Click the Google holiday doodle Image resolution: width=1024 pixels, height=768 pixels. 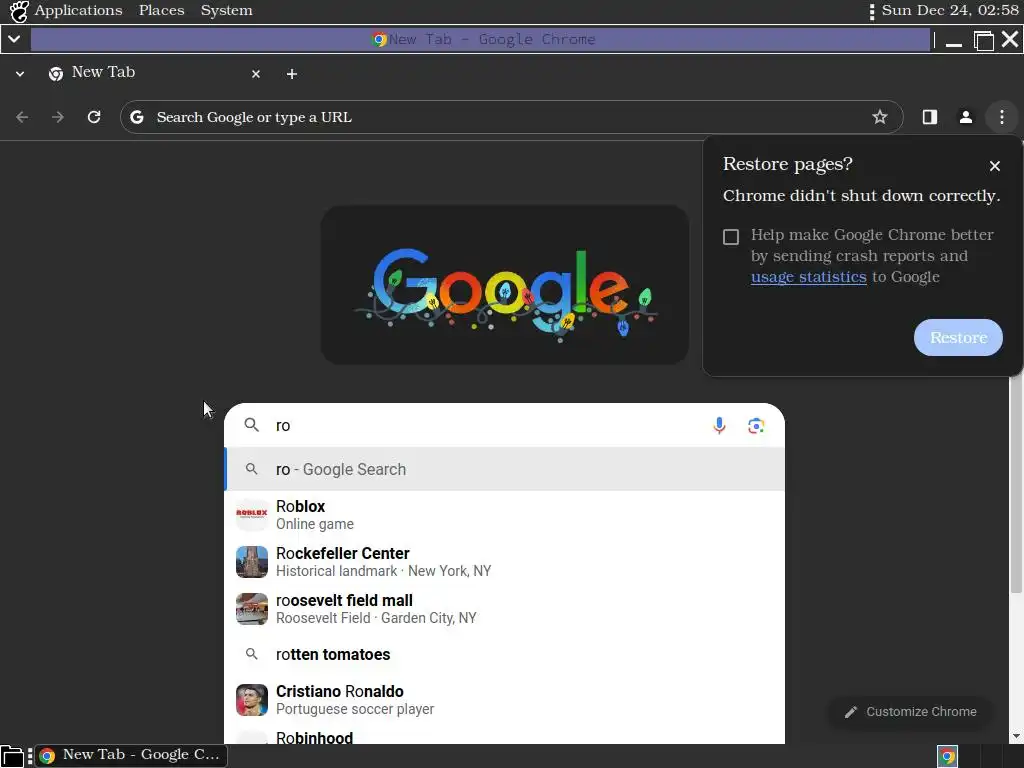[x=505, y=285]
